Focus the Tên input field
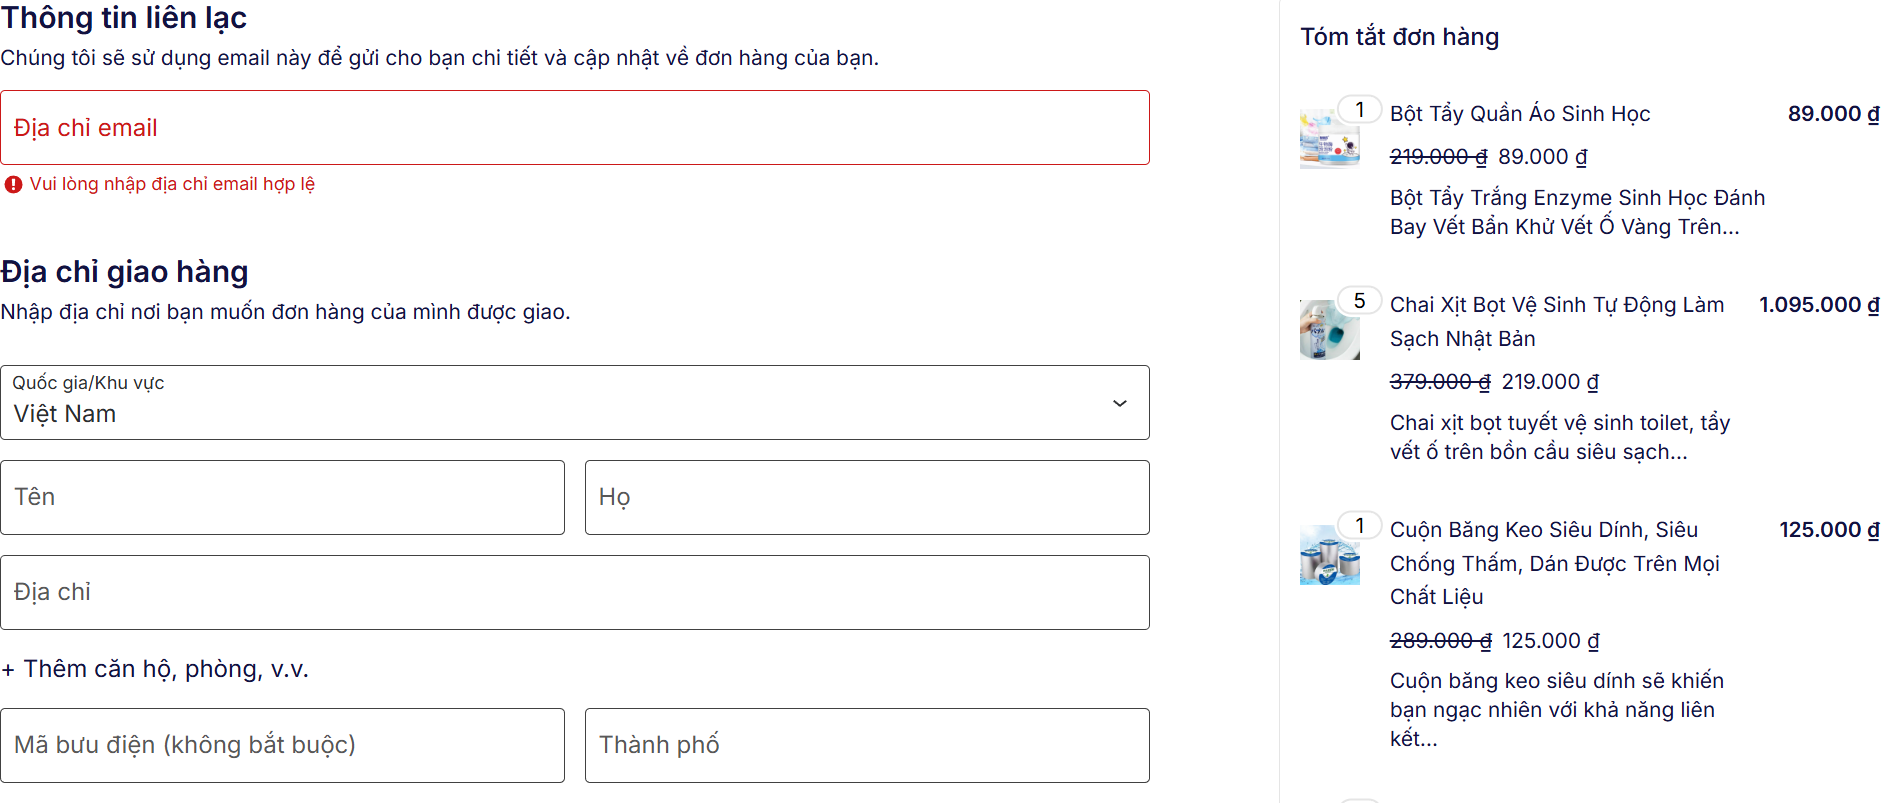This screenshot has width=1894, height=803. 282,498
